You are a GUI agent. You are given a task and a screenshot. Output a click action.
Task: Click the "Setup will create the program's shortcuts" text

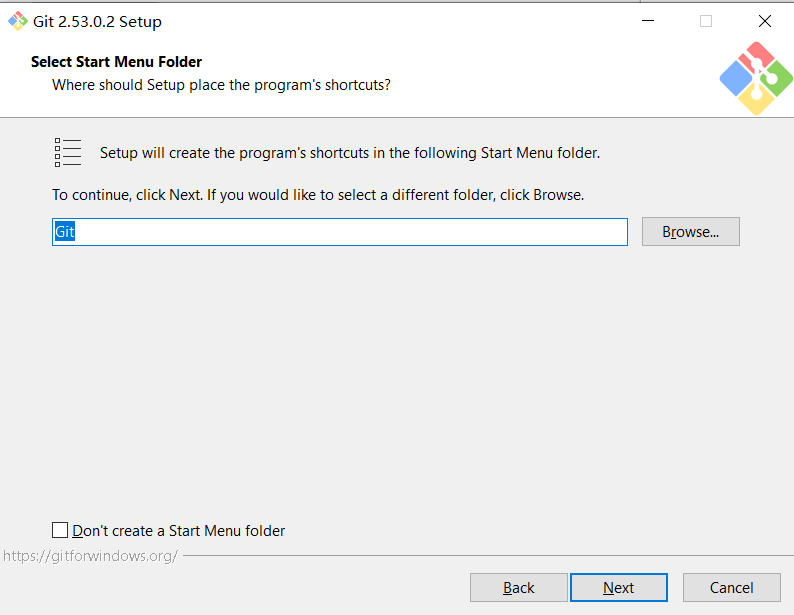click(x=350, y=153)
